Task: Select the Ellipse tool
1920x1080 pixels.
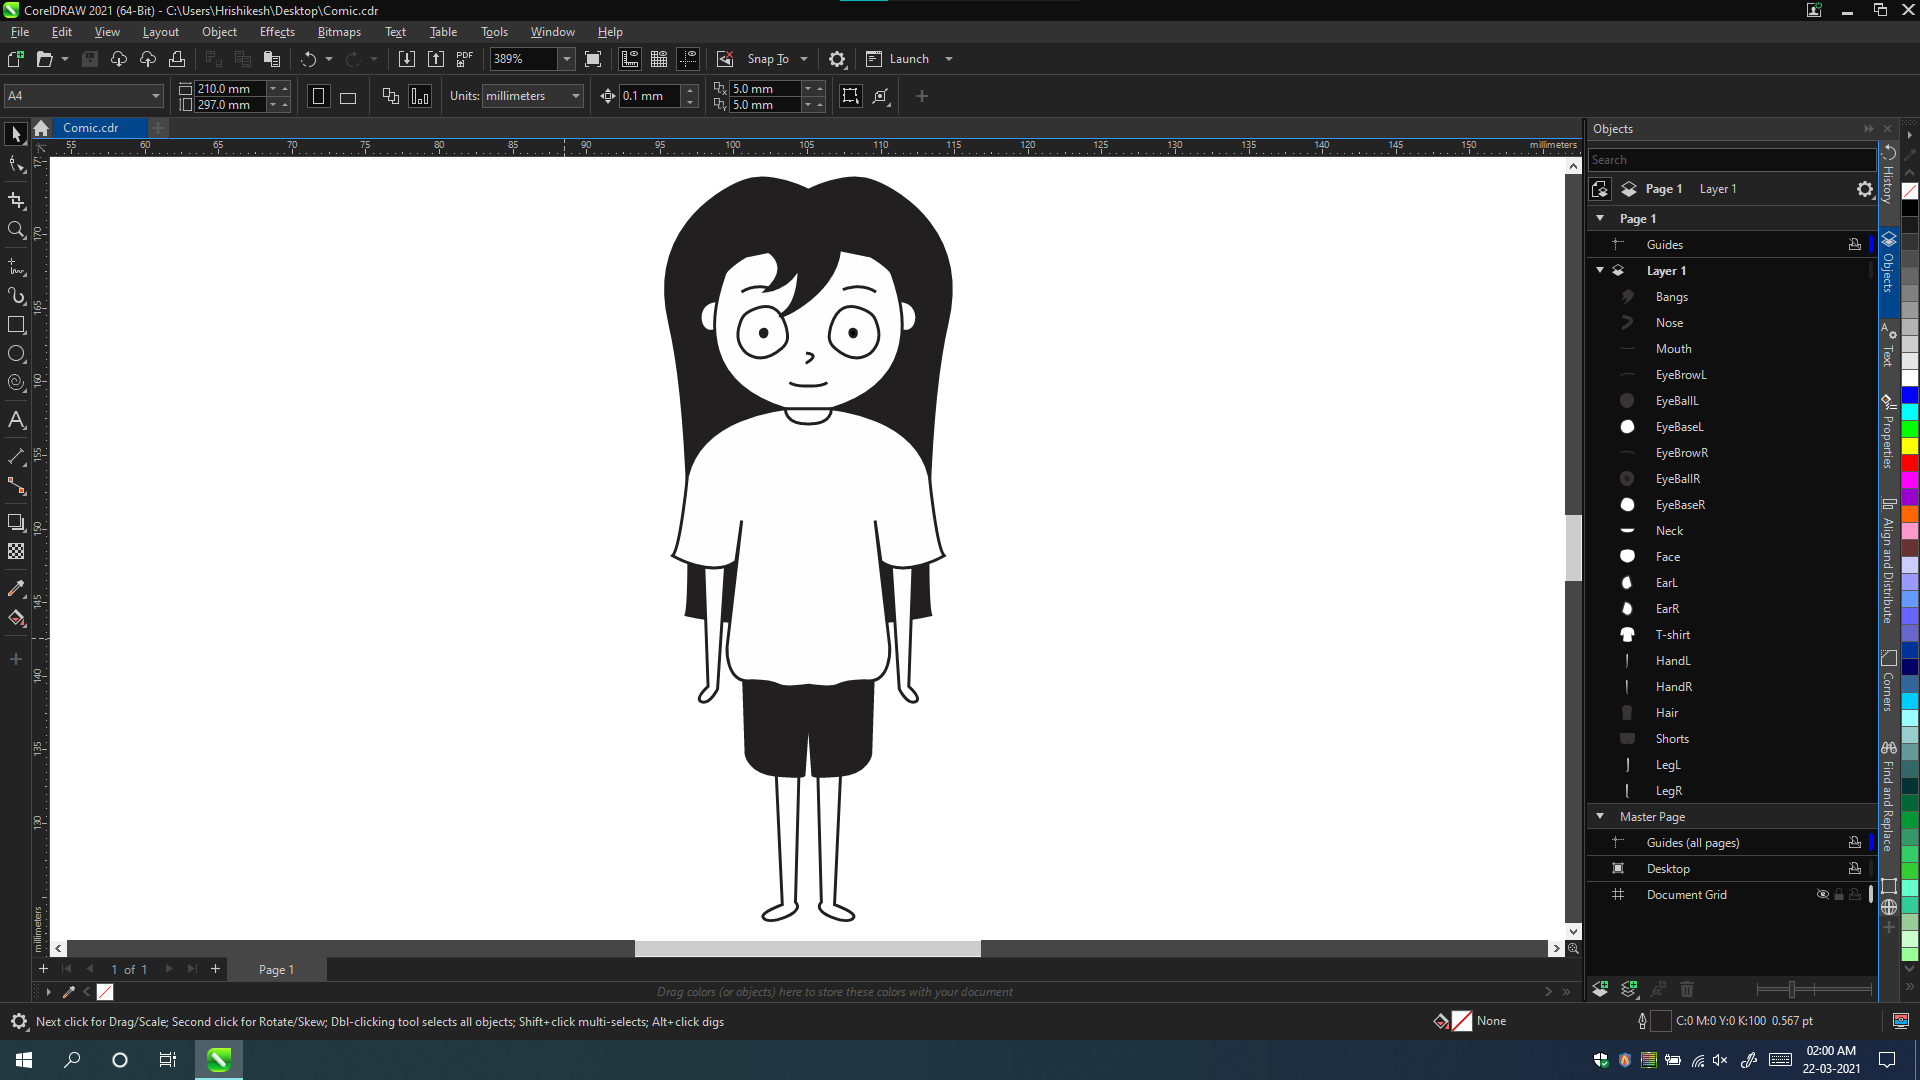Action: coord(16,354)
